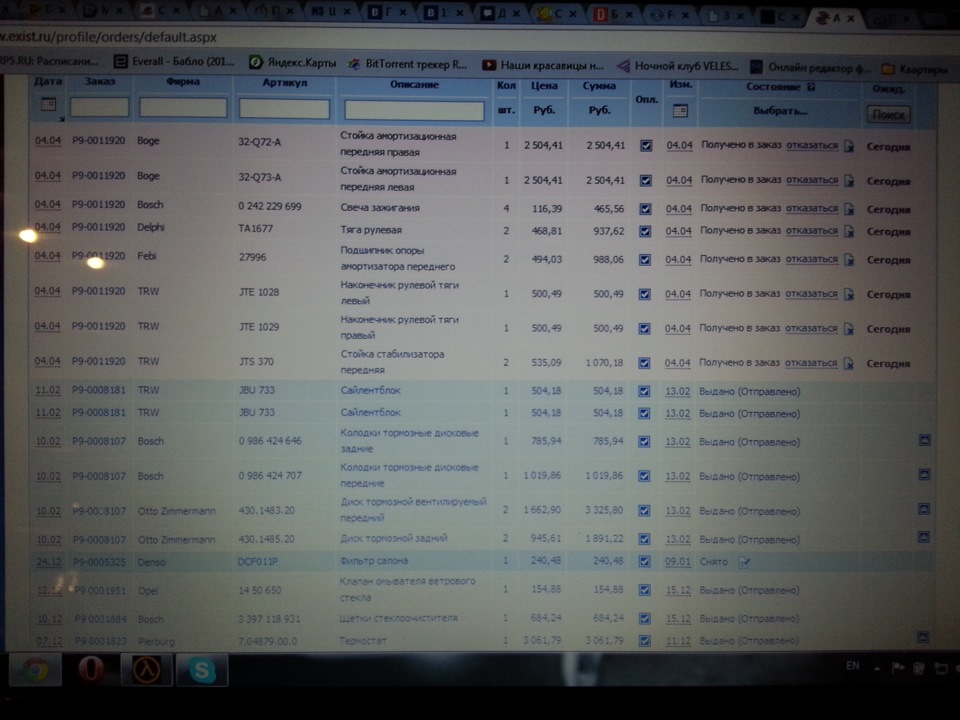The width and height of the screenshot is (960, 720).
Task: Open the calendar icon under the Изм. column
Action: click(680, 111)
